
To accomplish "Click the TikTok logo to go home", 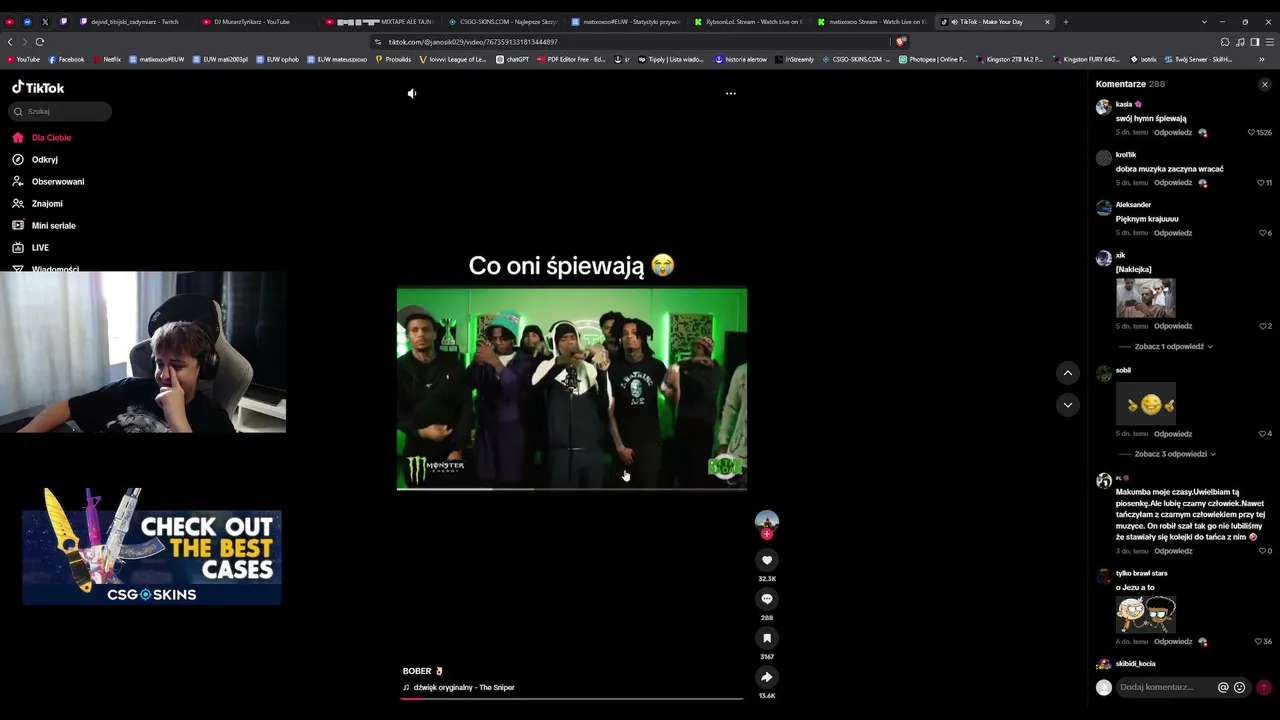I will pyautogui.click(x=38, y=88).
